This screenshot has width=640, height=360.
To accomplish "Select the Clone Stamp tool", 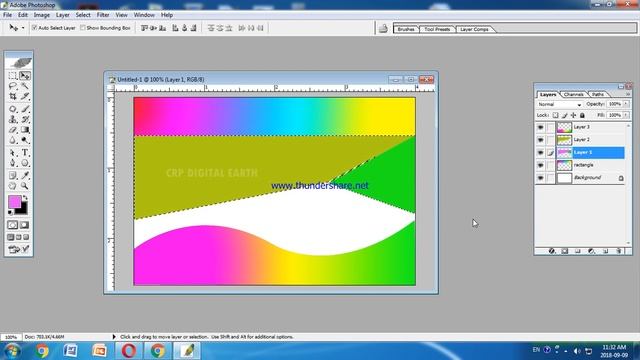I will click(x=13, y=120).
